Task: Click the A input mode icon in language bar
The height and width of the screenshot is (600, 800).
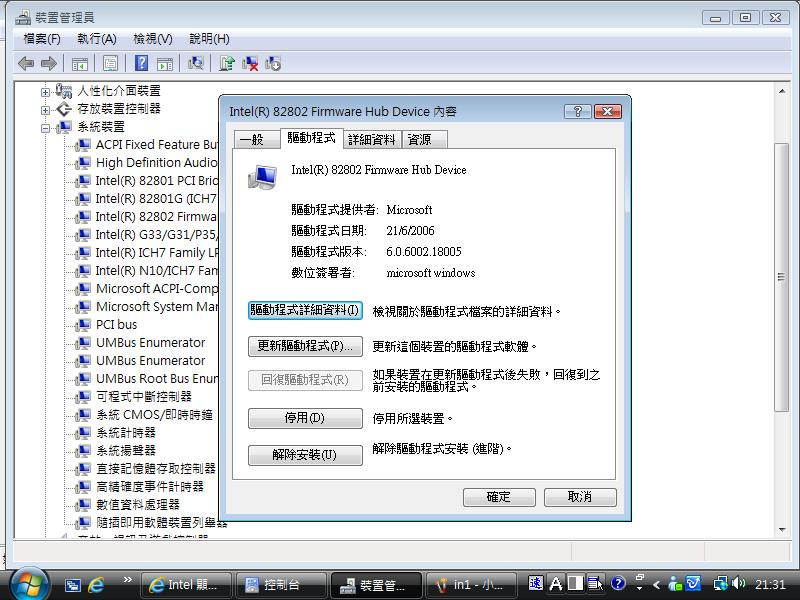Action: pyautogui.click(x=556, y=583)
